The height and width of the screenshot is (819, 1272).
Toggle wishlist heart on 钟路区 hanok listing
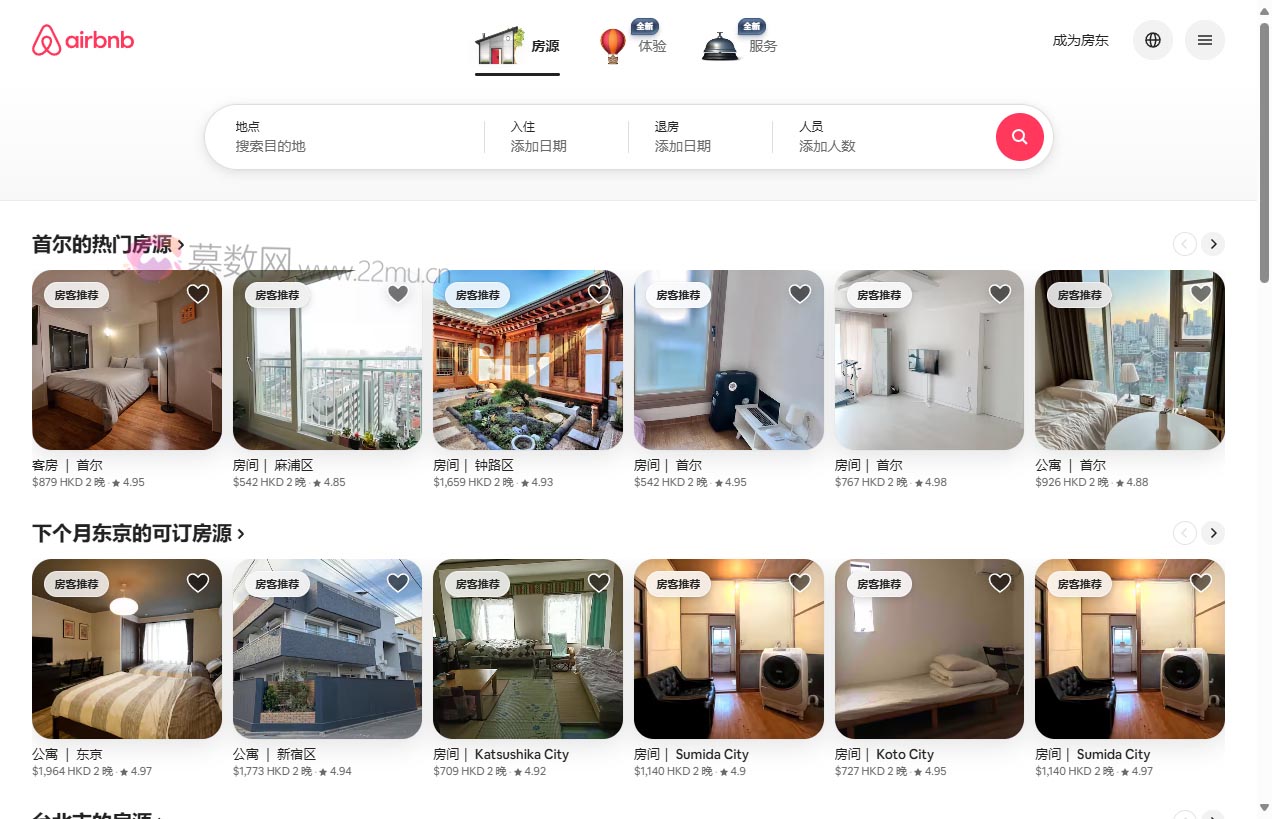(x=599, y=293)
